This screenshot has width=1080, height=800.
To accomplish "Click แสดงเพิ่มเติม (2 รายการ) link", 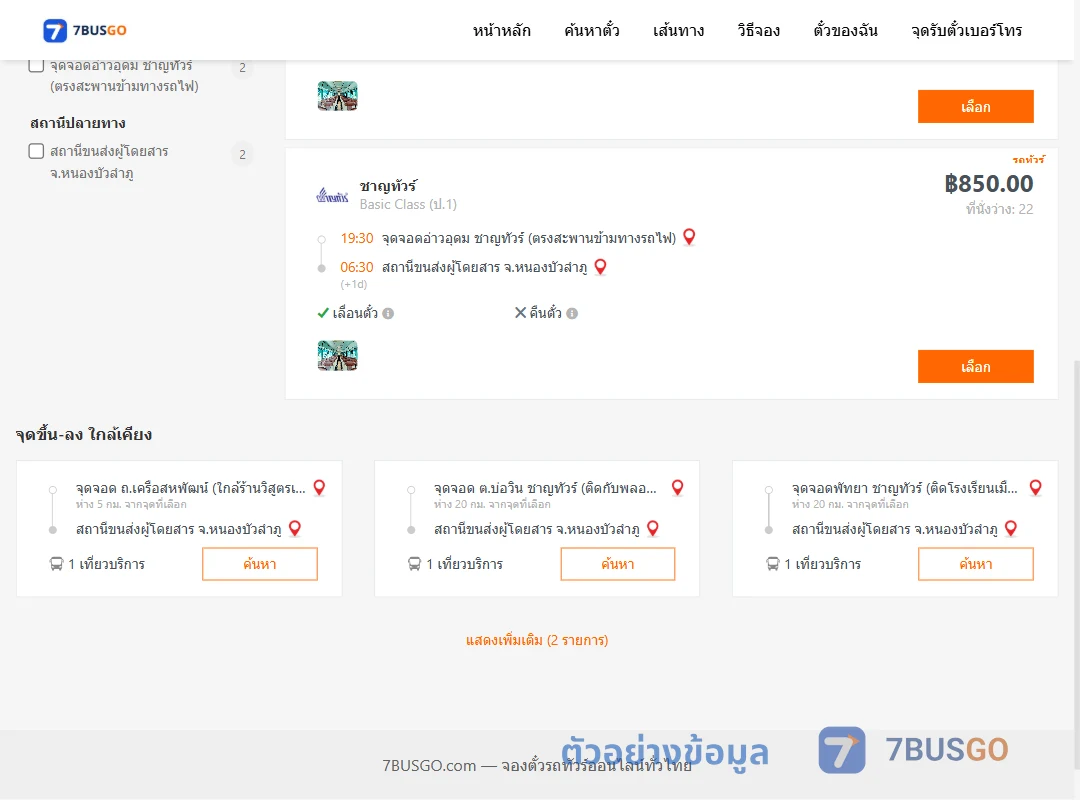I will pyautogui.click(x=537, y=640).
